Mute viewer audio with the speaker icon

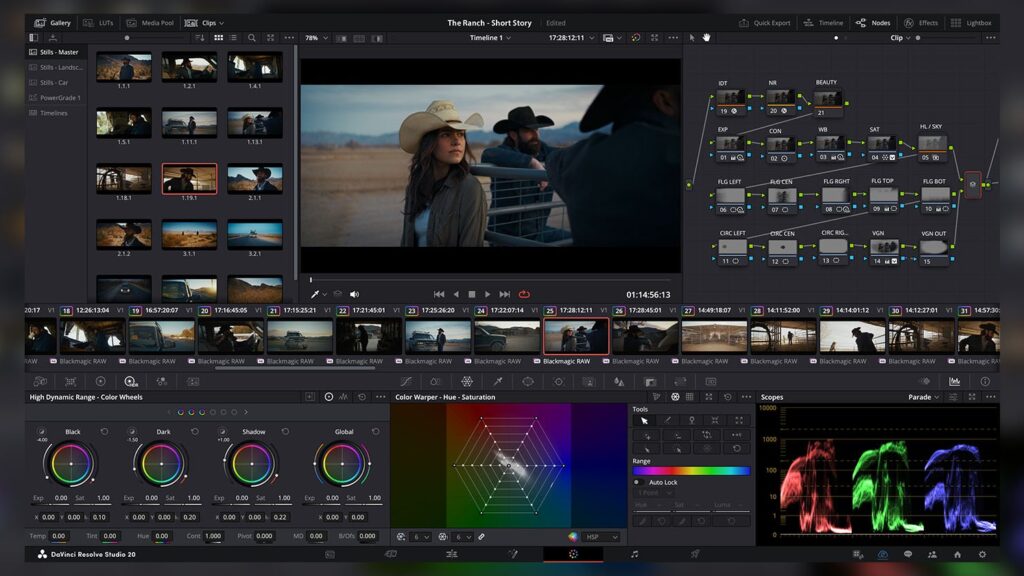point(354,294)
